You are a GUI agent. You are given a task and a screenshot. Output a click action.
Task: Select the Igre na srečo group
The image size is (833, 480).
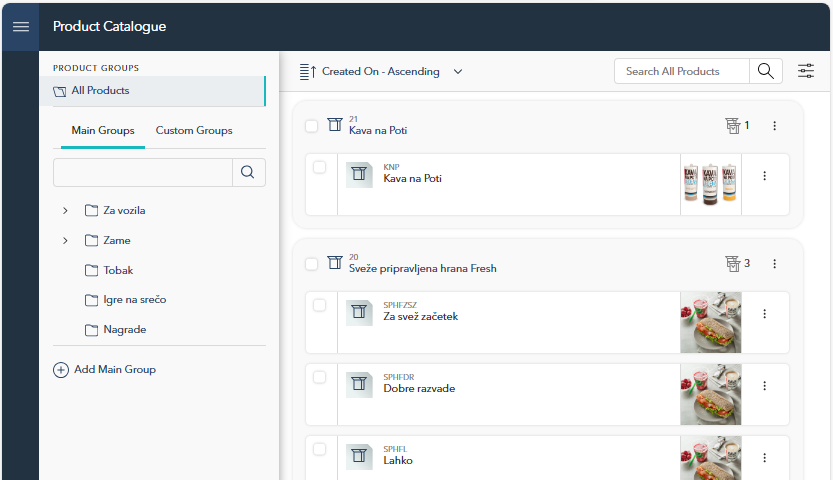(x=134, y=300)
